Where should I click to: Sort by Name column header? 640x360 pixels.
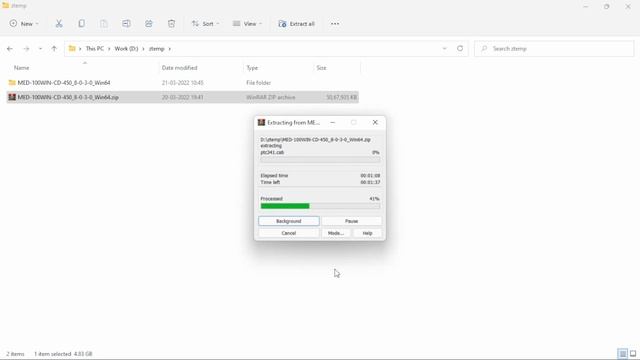click(x=22, y=68)
